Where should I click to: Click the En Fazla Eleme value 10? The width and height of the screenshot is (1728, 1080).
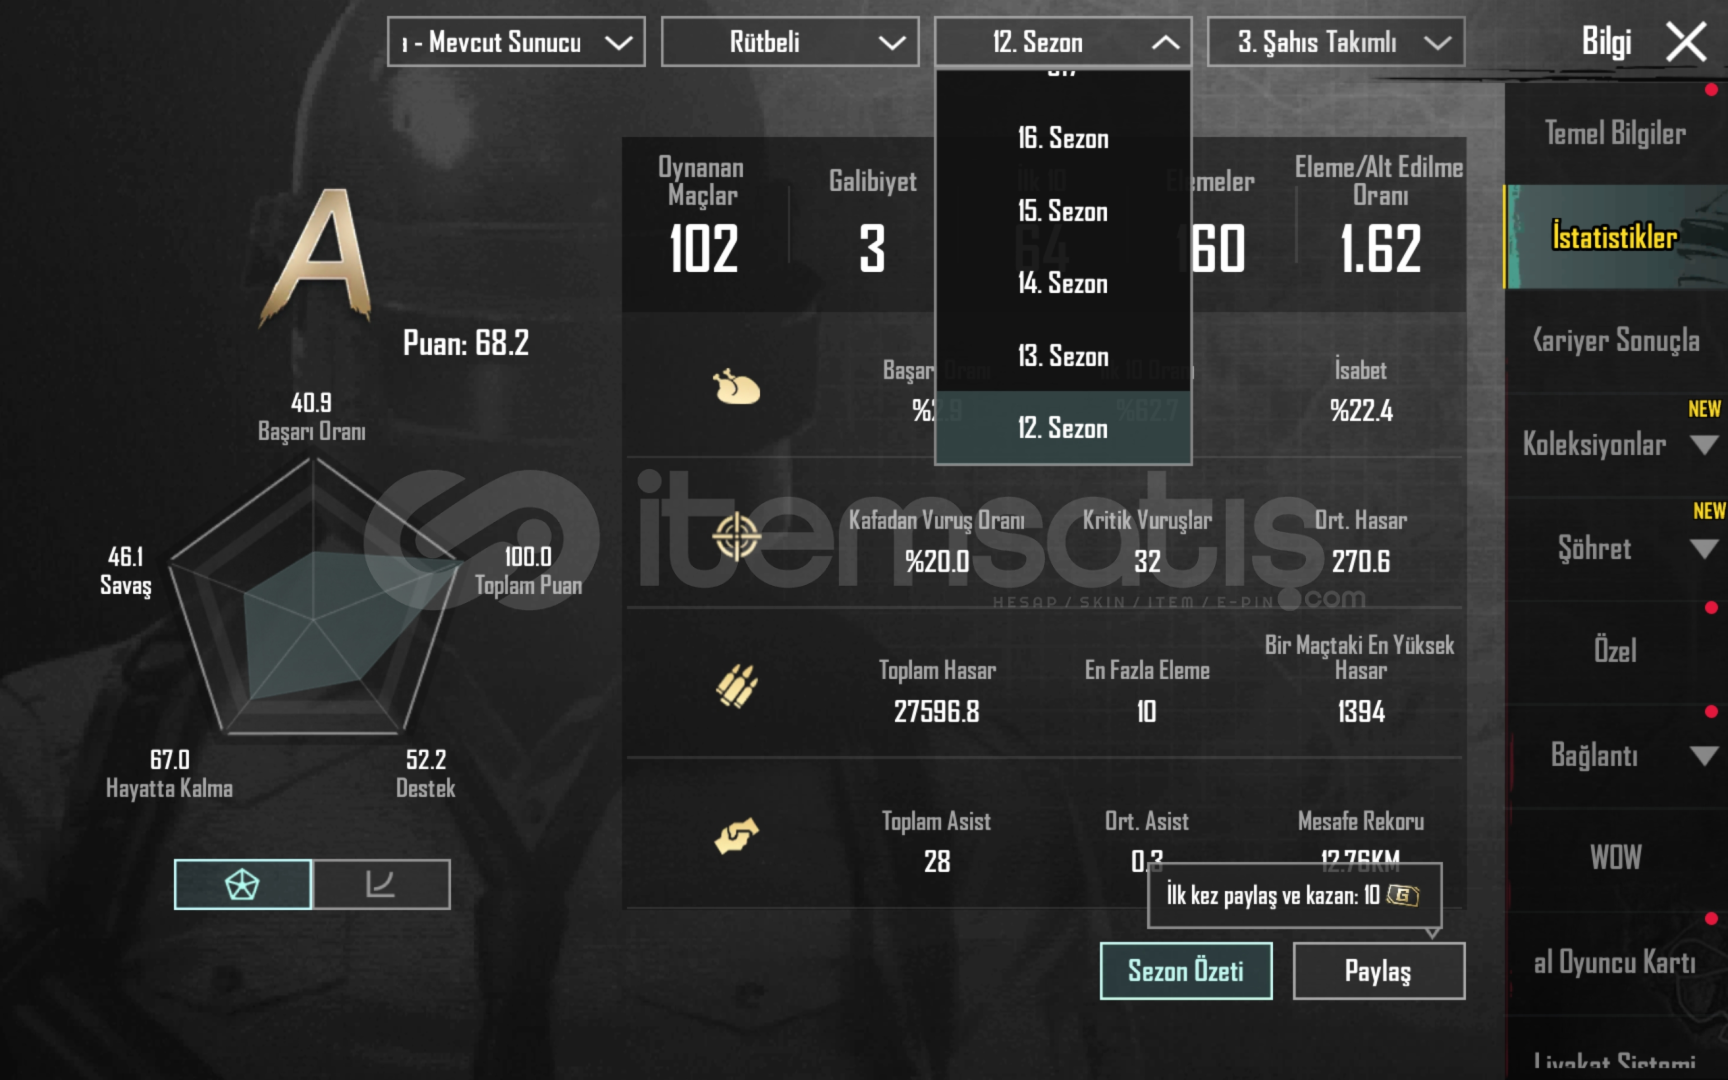coord(1147,712)
